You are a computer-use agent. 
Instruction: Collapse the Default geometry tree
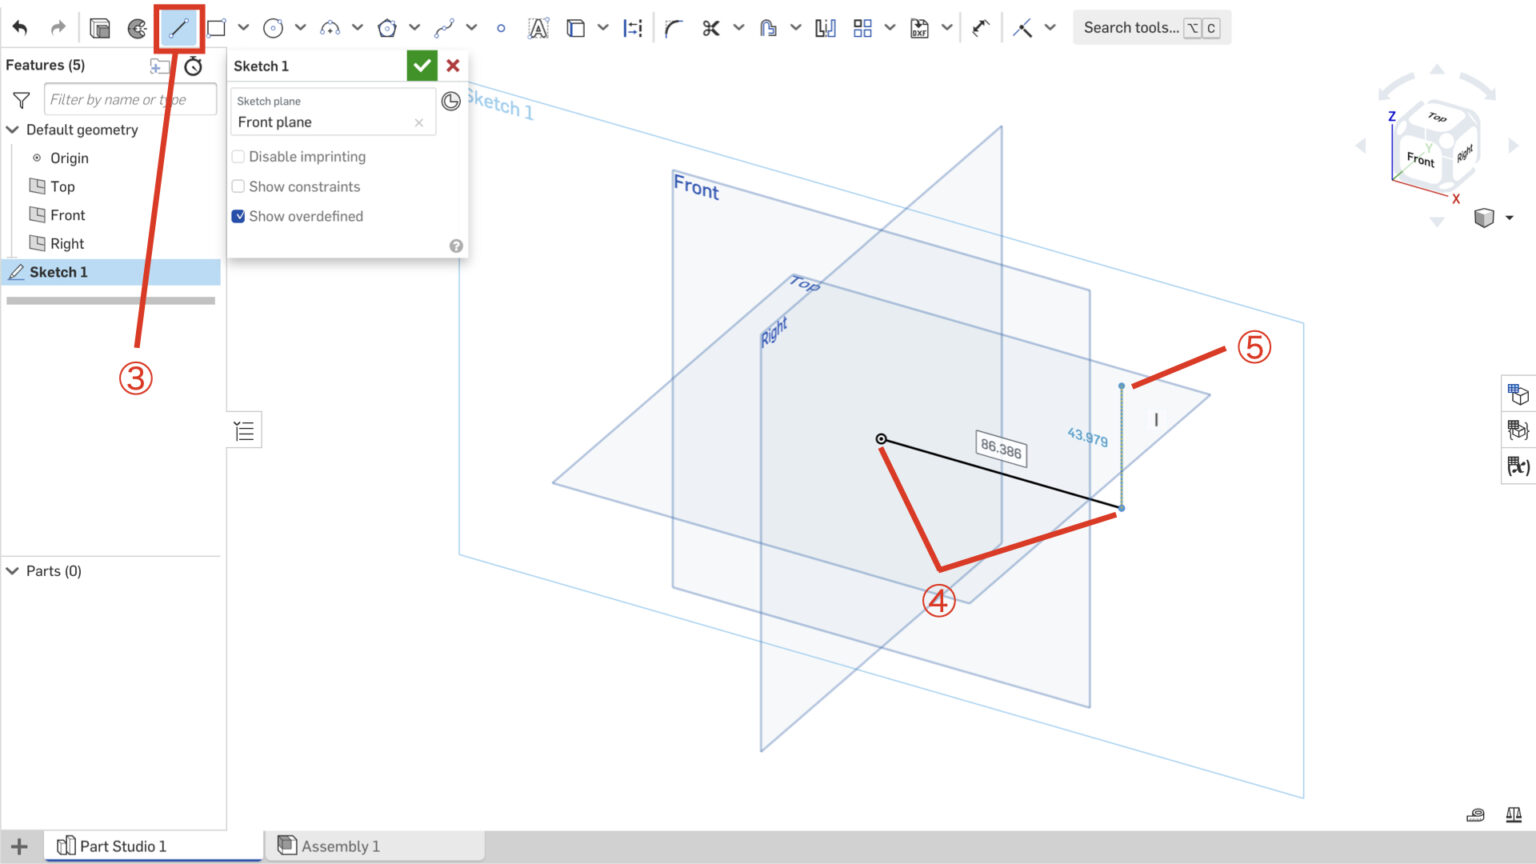[13, 130]
